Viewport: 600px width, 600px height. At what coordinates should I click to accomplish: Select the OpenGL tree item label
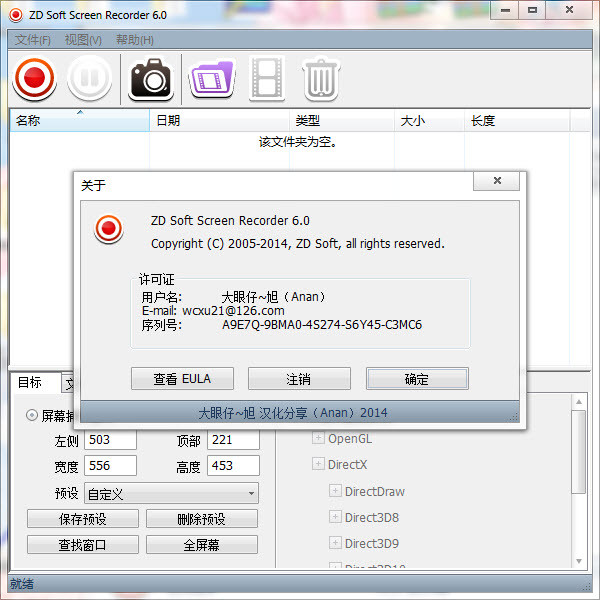click(x=350, y=439)
